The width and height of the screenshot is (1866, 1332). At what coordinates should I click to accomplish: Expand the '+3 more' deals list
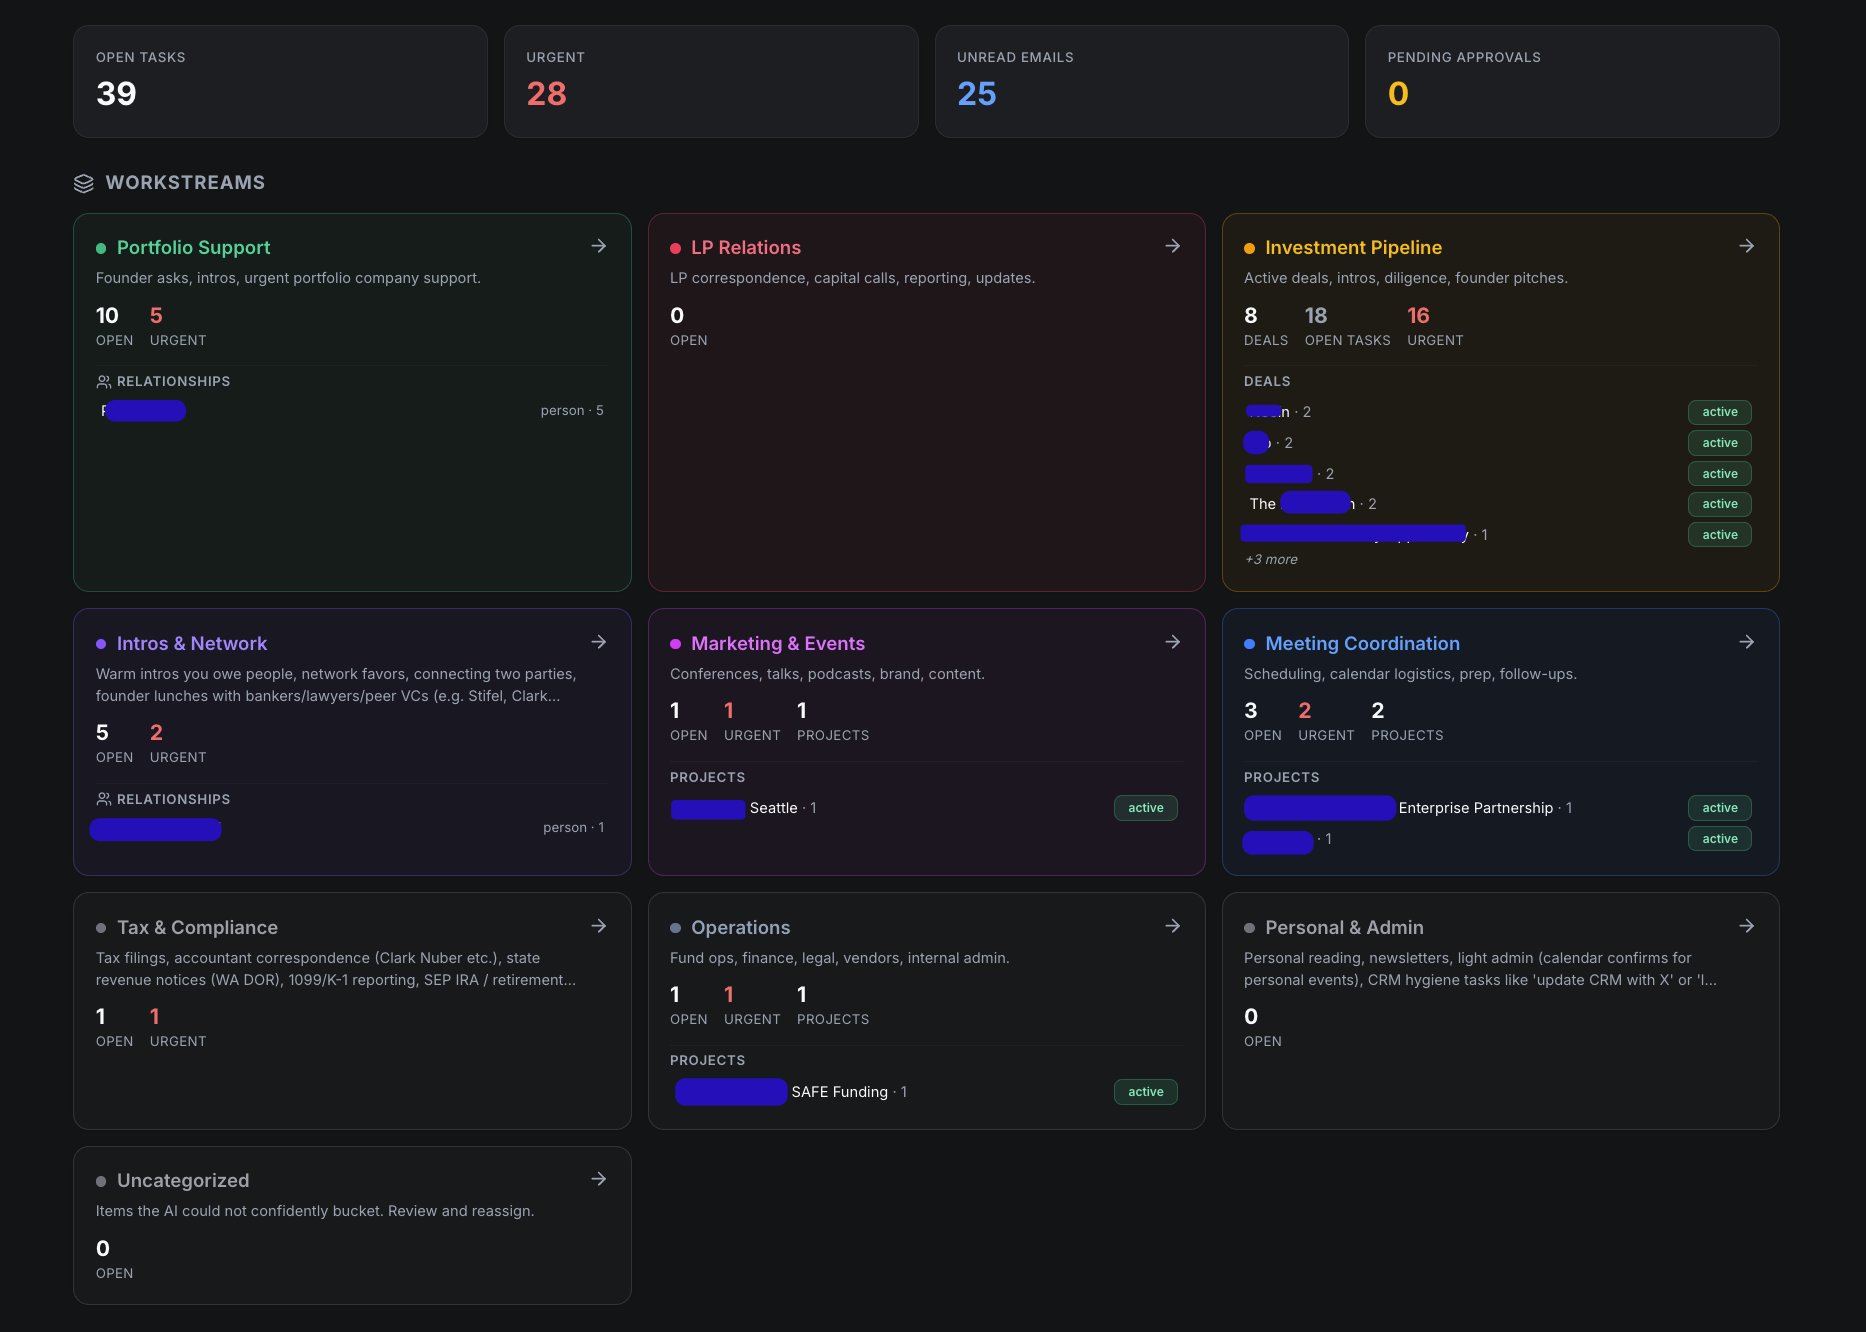point(1271,559)
